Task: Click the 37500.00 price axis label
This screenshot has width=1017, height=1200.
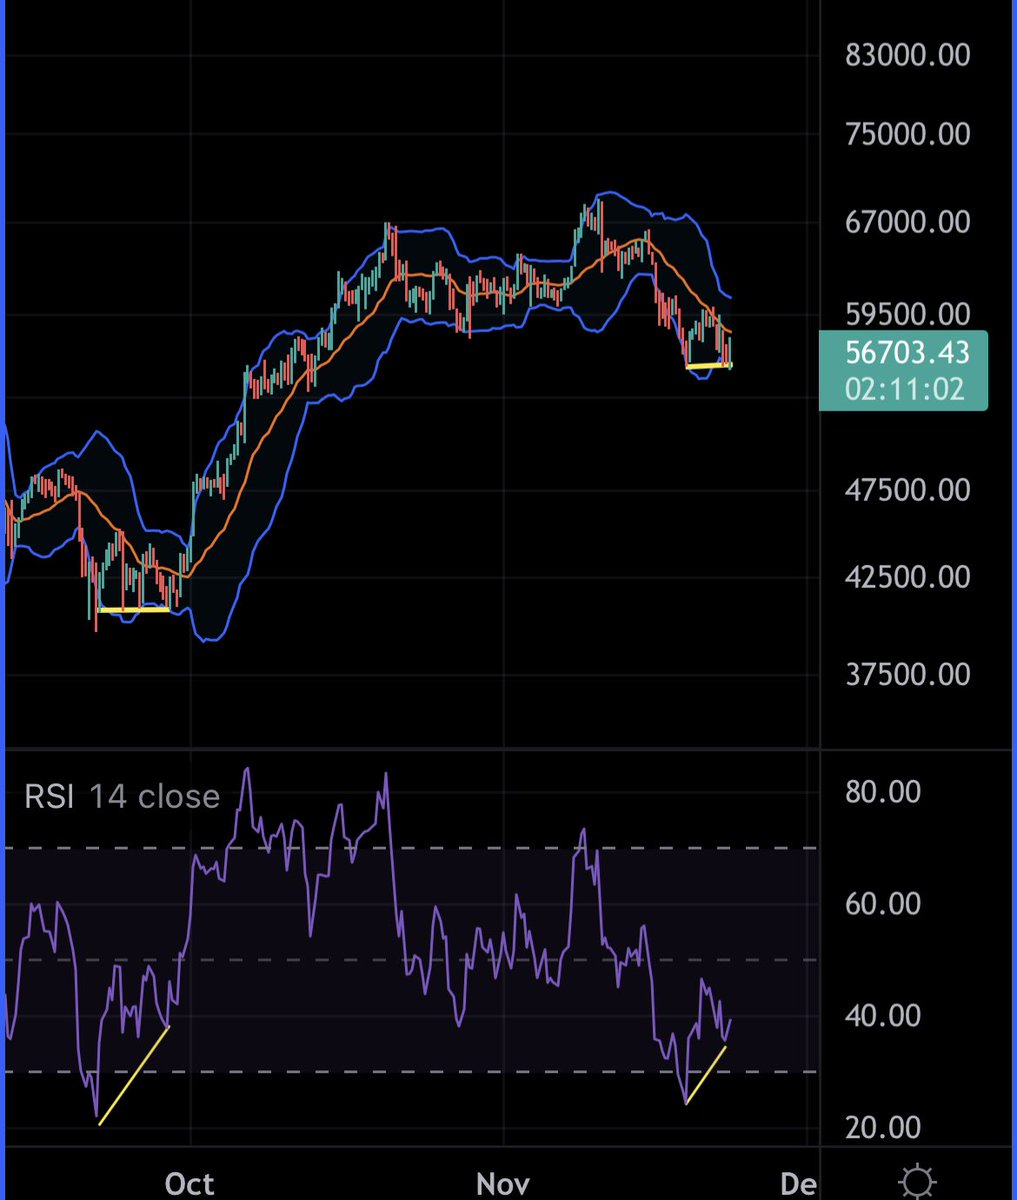Action: 907,674
